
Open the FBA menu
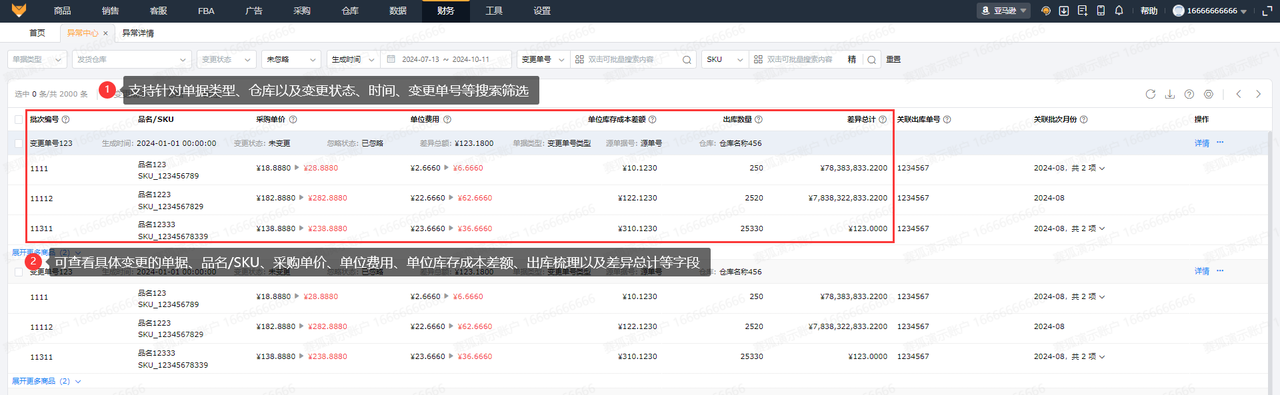pyautogui.click(x=206, y=11)
